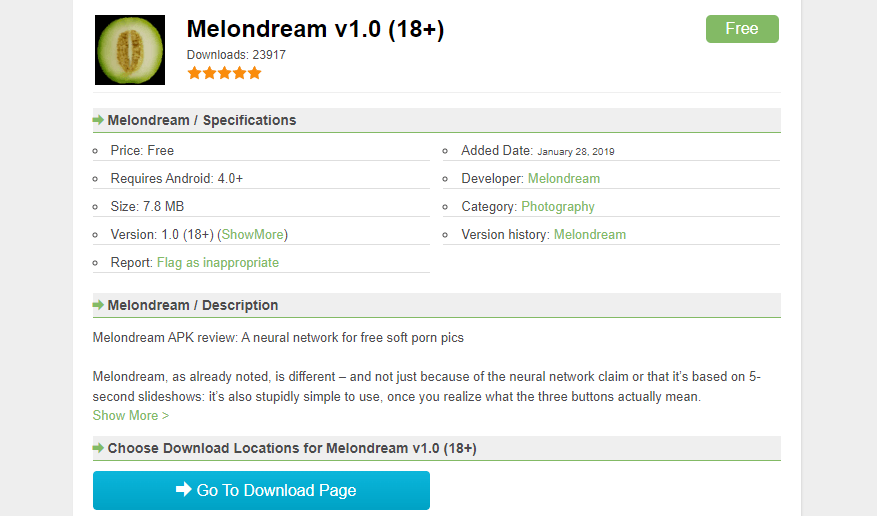Click the melon app thumbnail image
This screenshot has height=516, width=877.
pyautogui.click(x=130, y=50)
